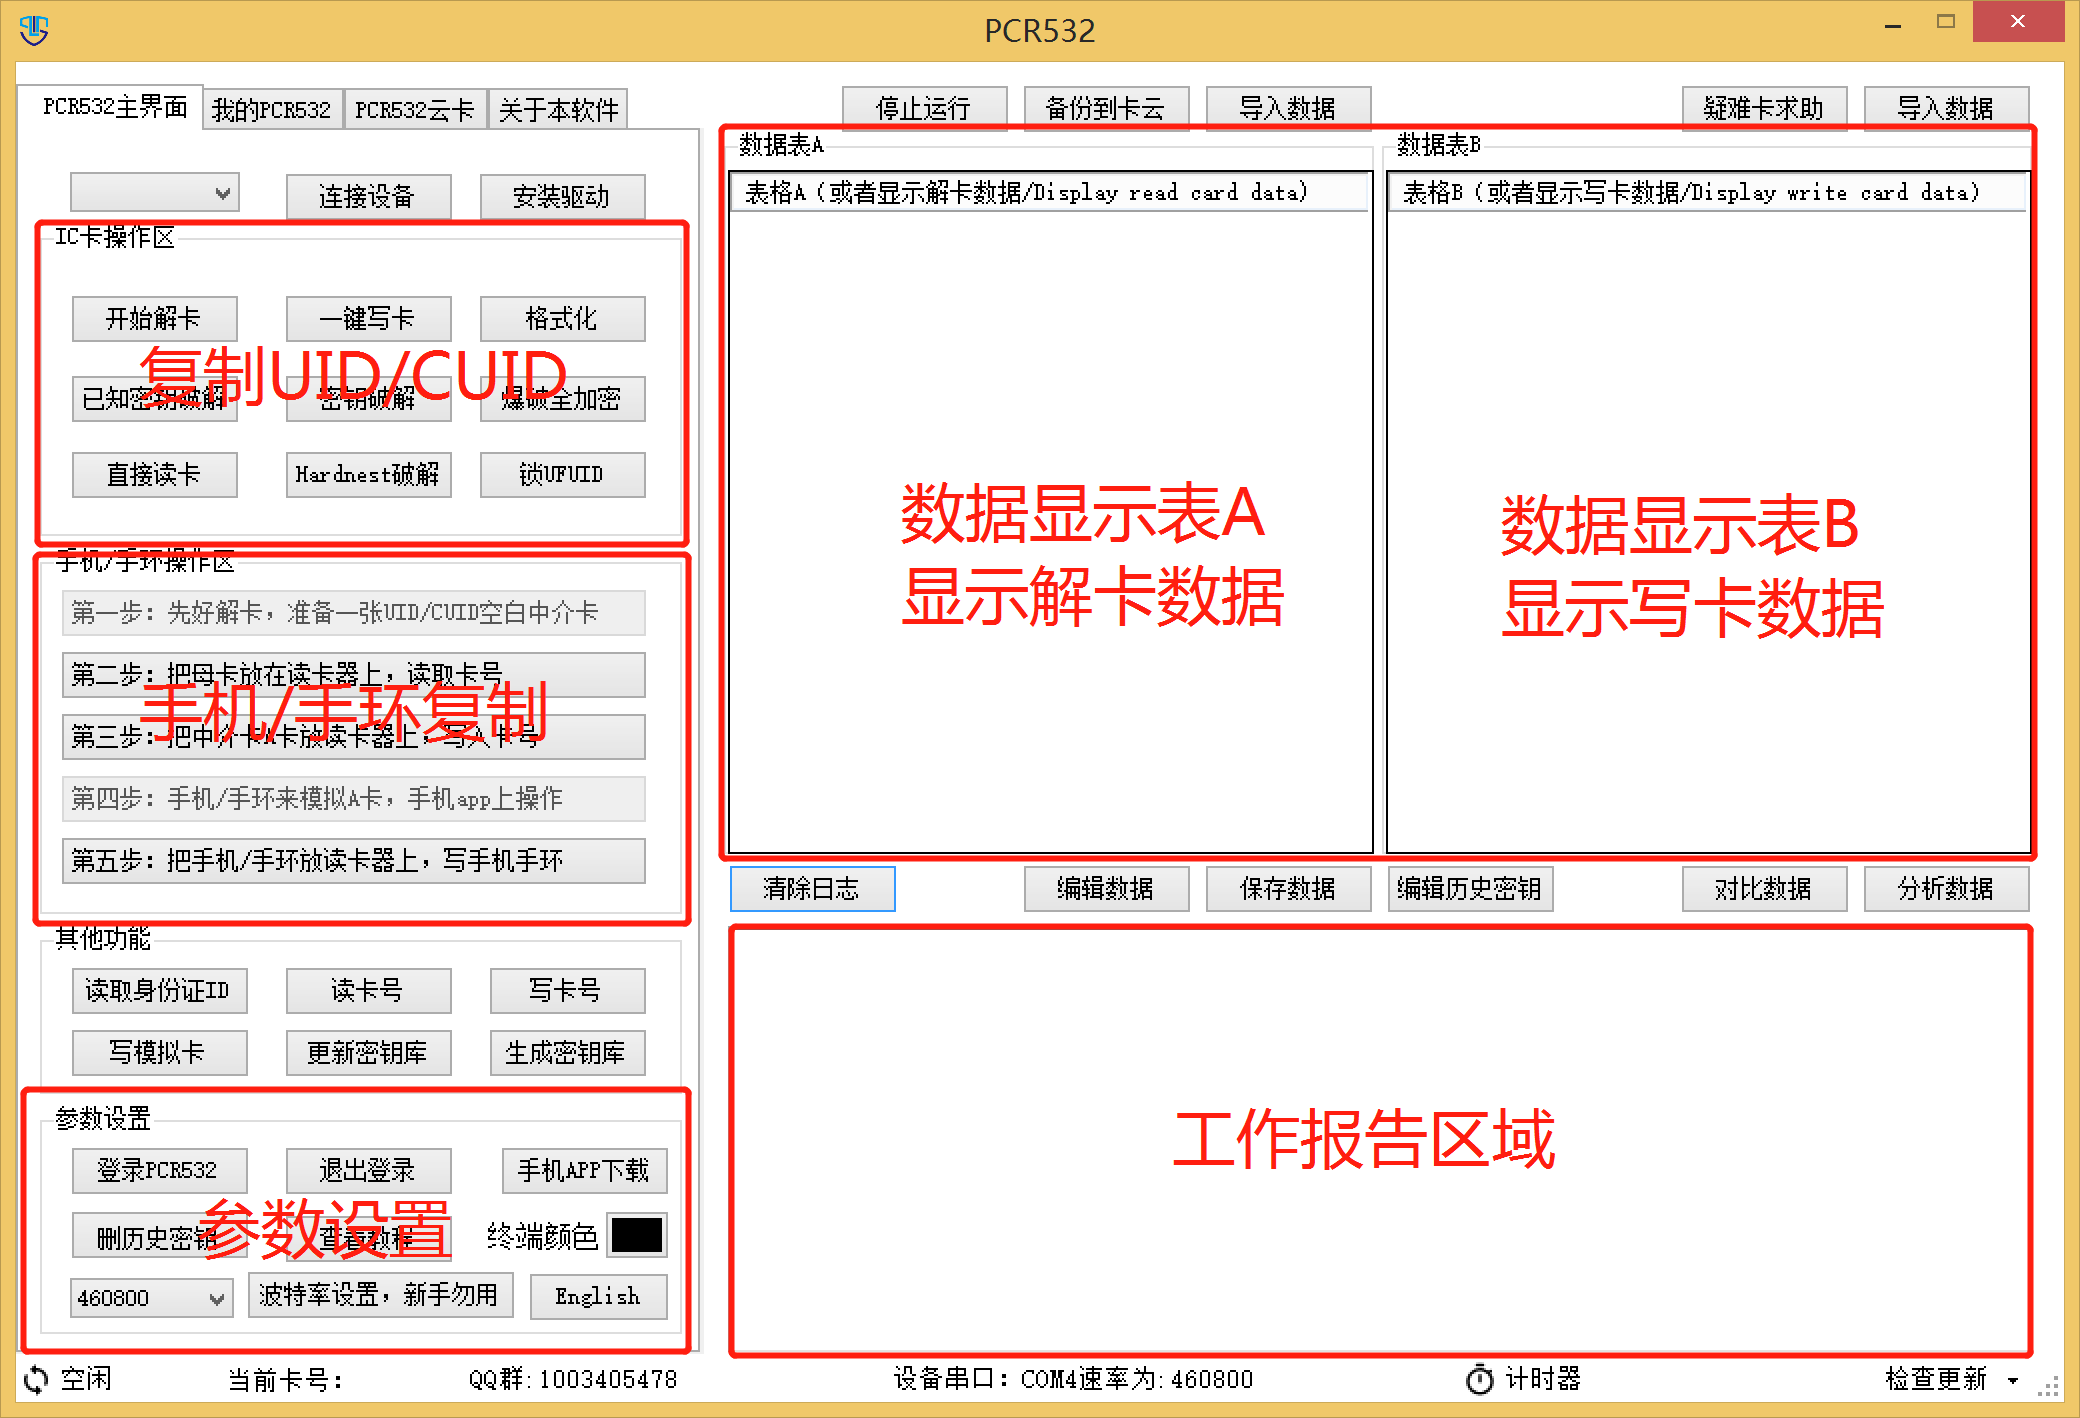Screen dimensions: 2080x1418
Task: Click the 手机APP下载 button
Action: [x=584, y=1170]
